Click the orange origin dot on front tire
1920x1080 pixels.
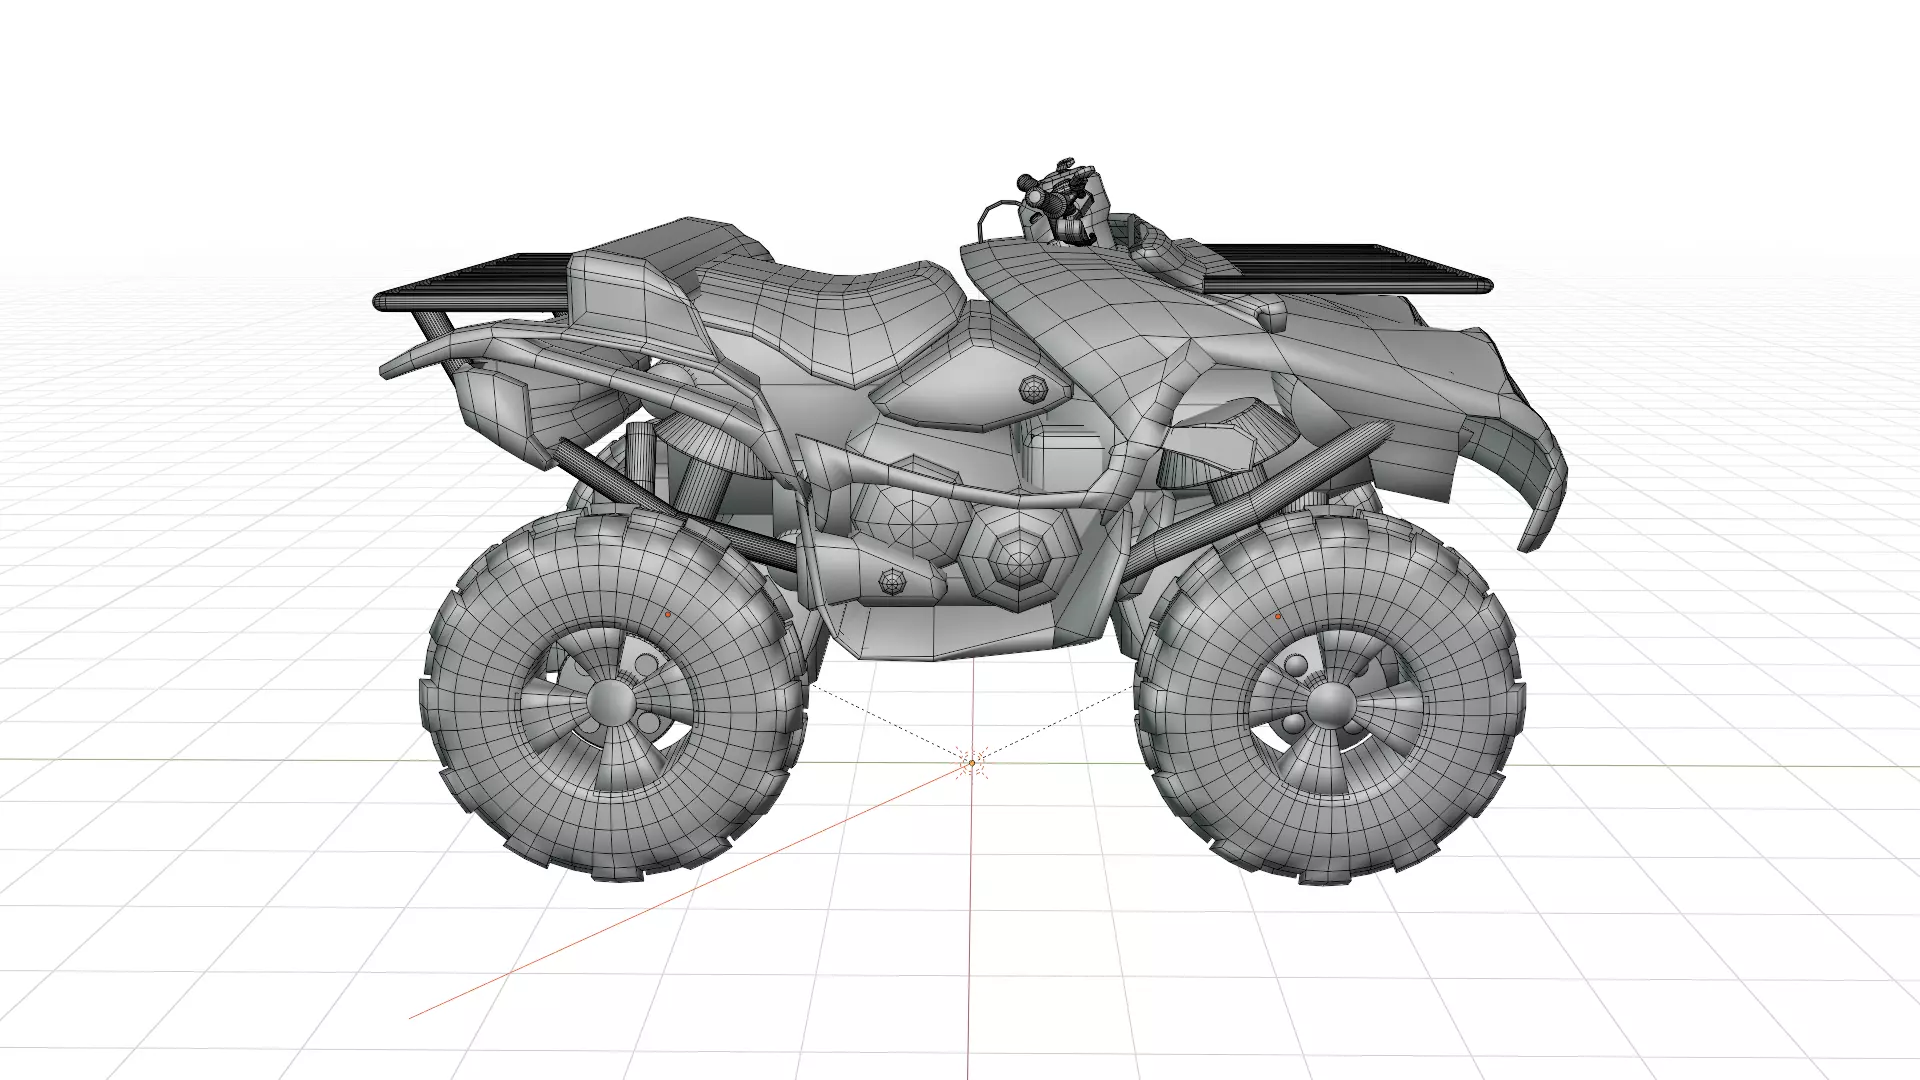(1278, 617)
